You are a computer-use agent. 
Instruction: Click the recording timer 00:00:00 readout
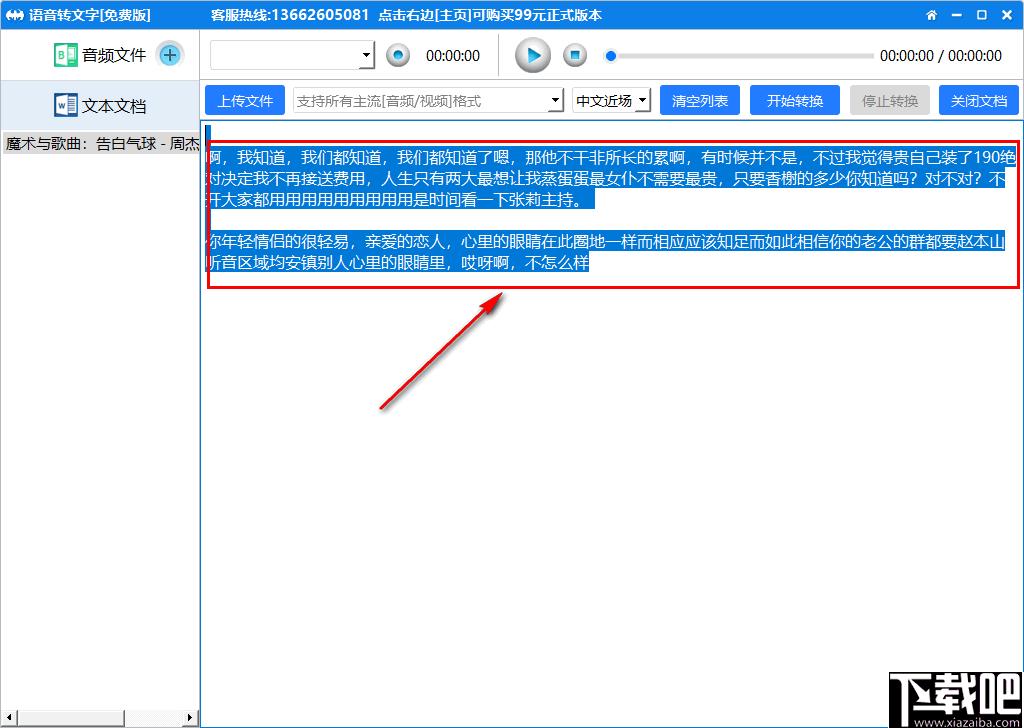[453, 56]
